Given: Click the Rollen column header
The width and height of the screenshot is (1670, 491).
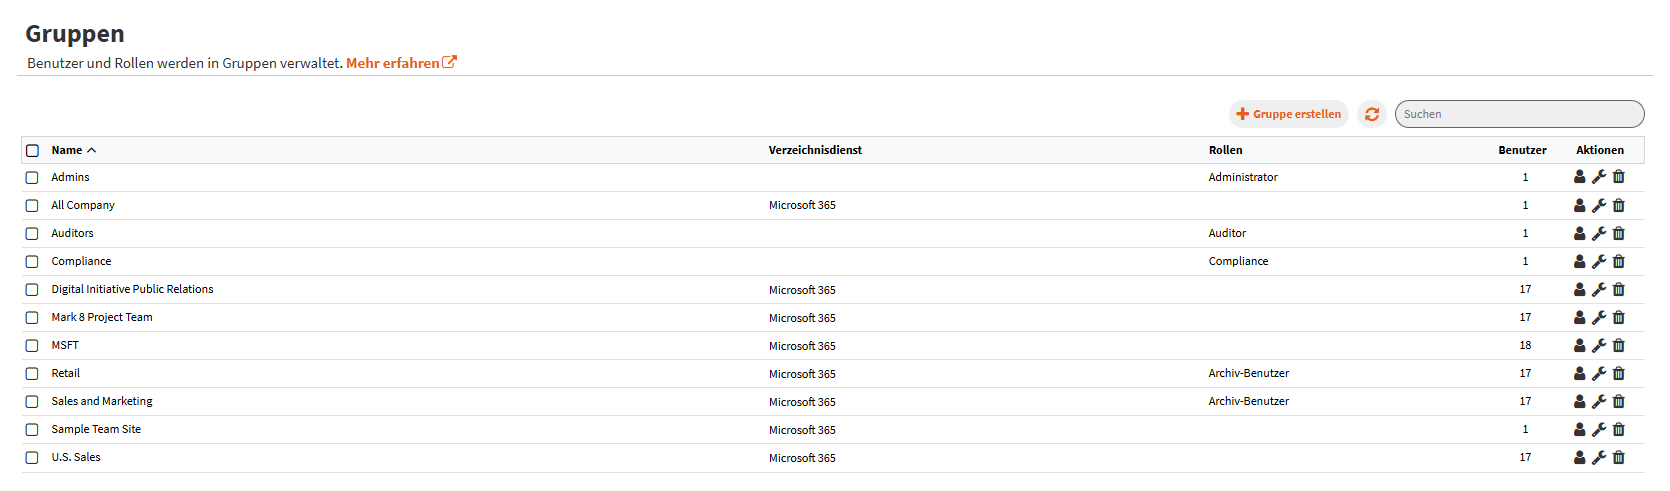Looking at the screenshot, I should (1225, 150).
